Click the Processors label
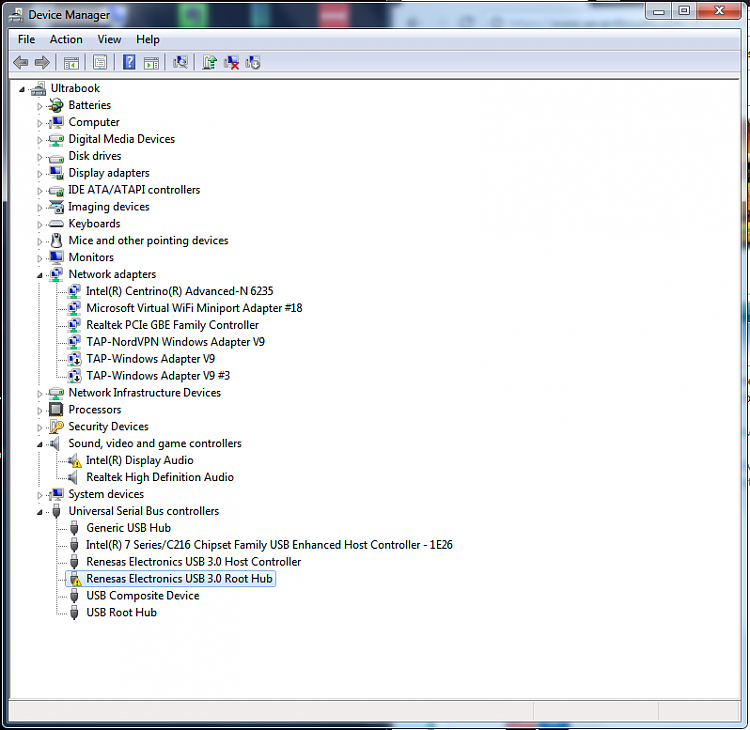Image resolution: width=750 pixels, height=730 pixels. click(x=95, y=409)
